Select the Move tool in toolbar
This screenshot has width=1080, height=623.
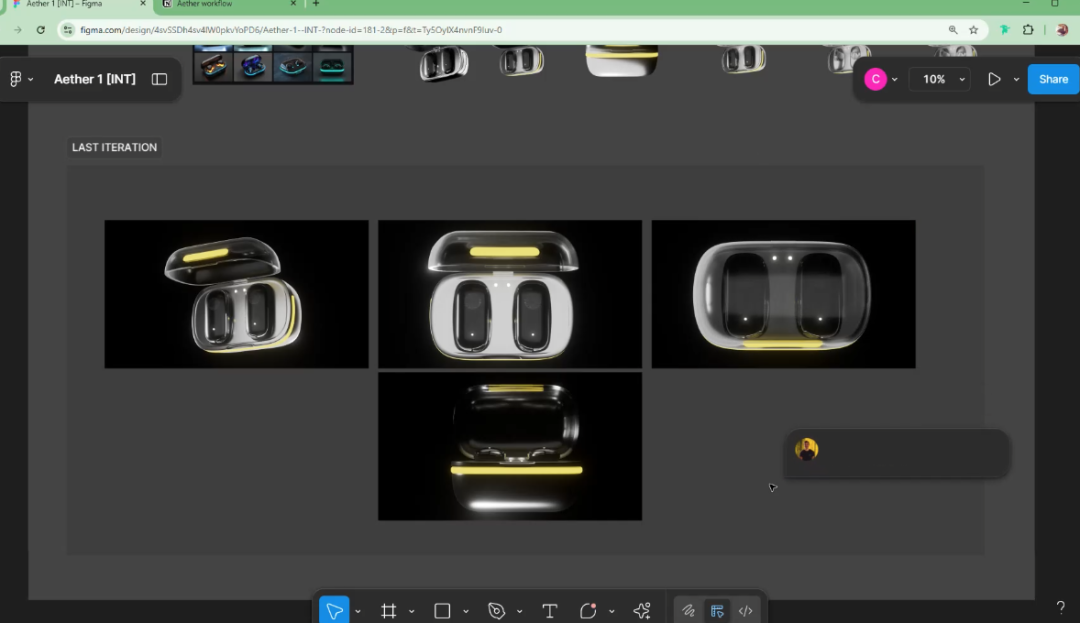[334, 611]
